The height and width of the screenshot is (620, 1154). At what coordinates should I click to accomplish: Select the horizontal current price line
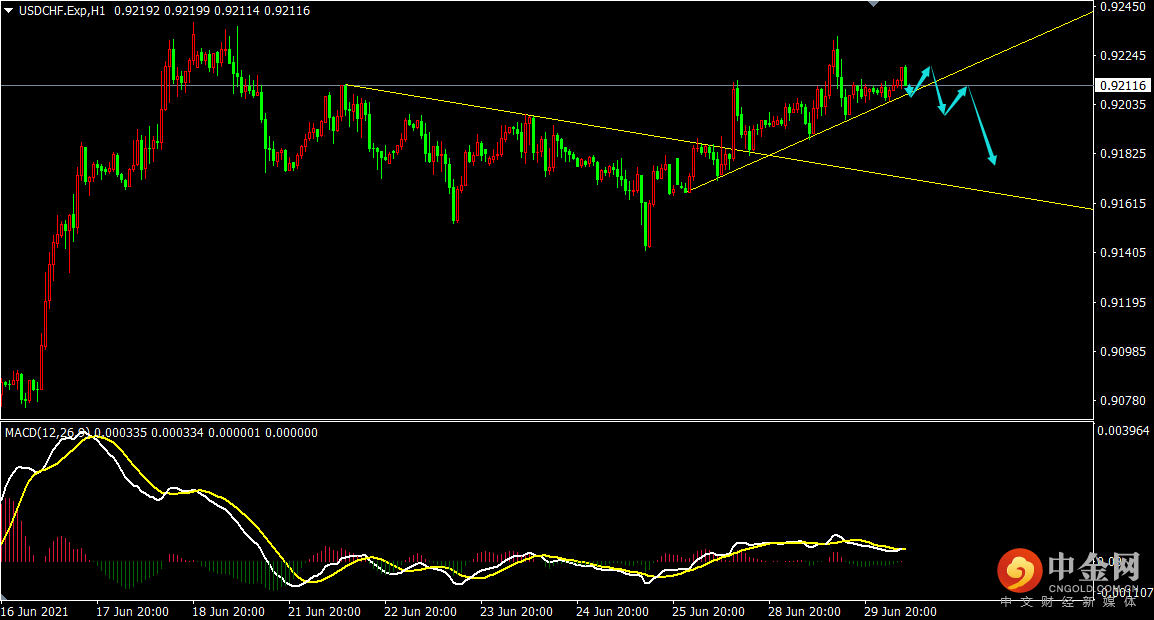(547, 85)
